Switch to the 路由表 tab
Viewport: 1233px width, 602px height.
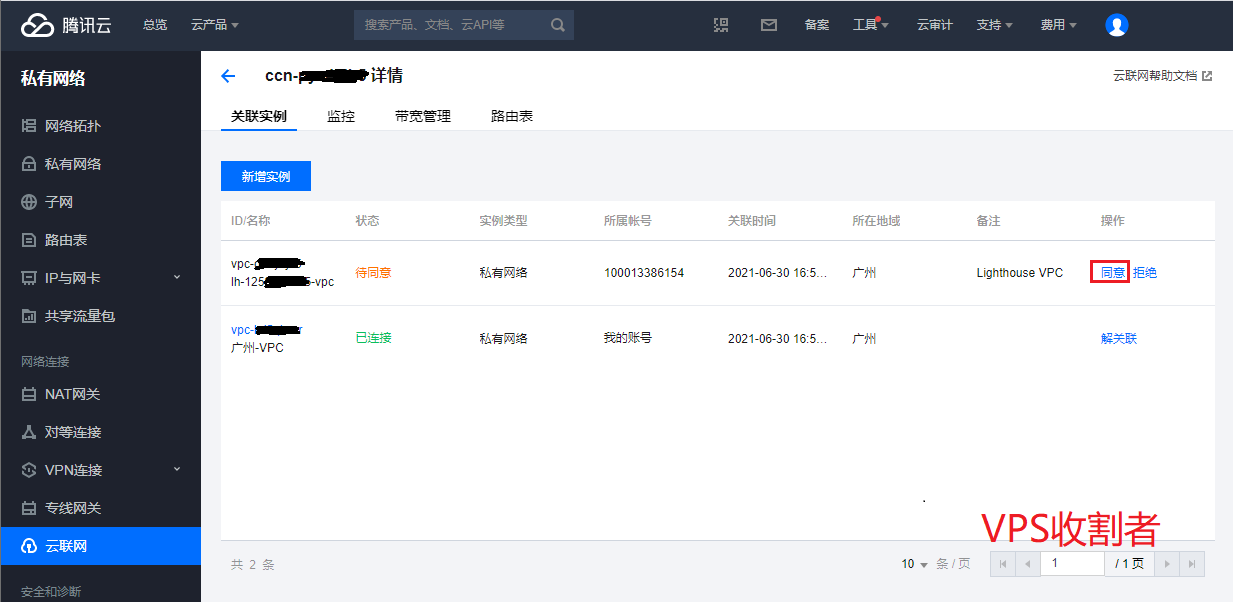[x=511, y=116]
